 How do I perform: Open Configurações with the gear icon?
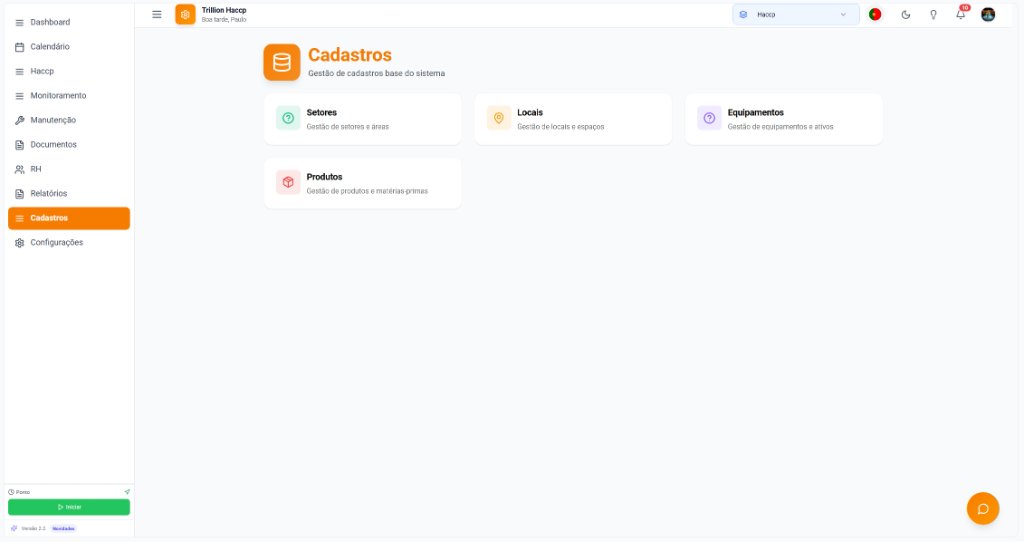[69, 243]
